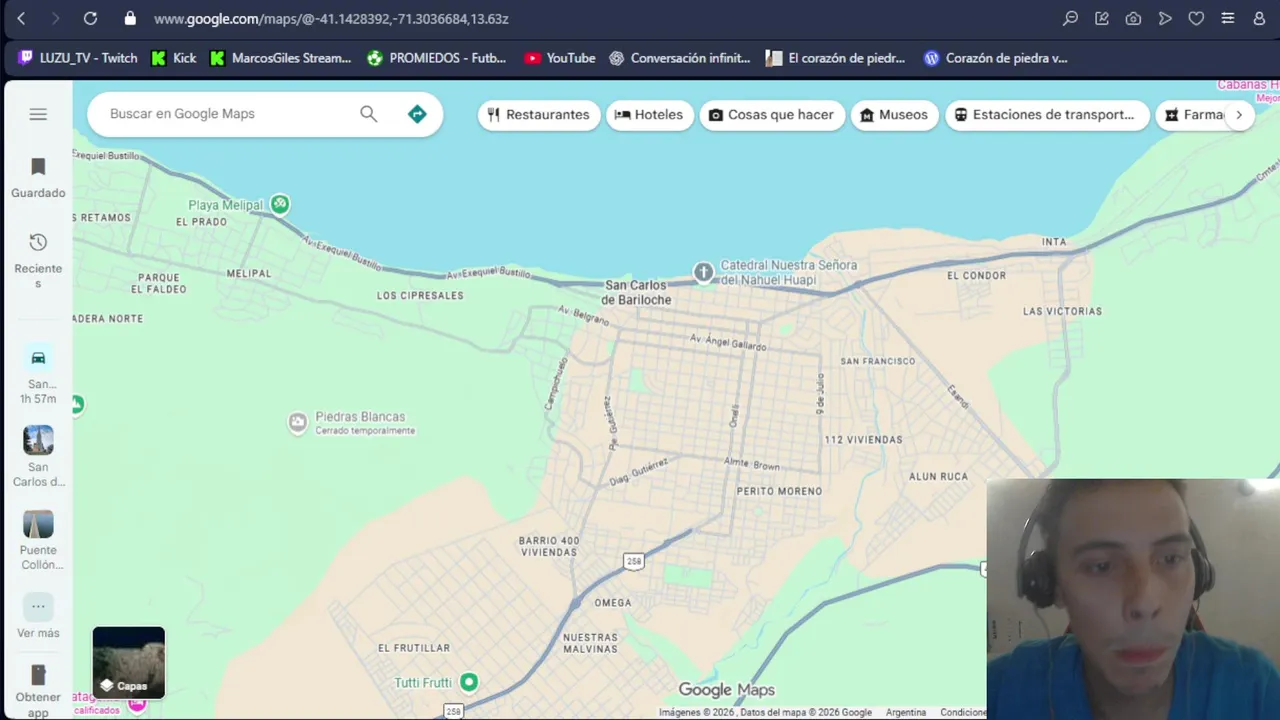The width and height of the screenshot is (1280, 720).
Task: Select the Hoteles category chip
Action: coord(649,115)
